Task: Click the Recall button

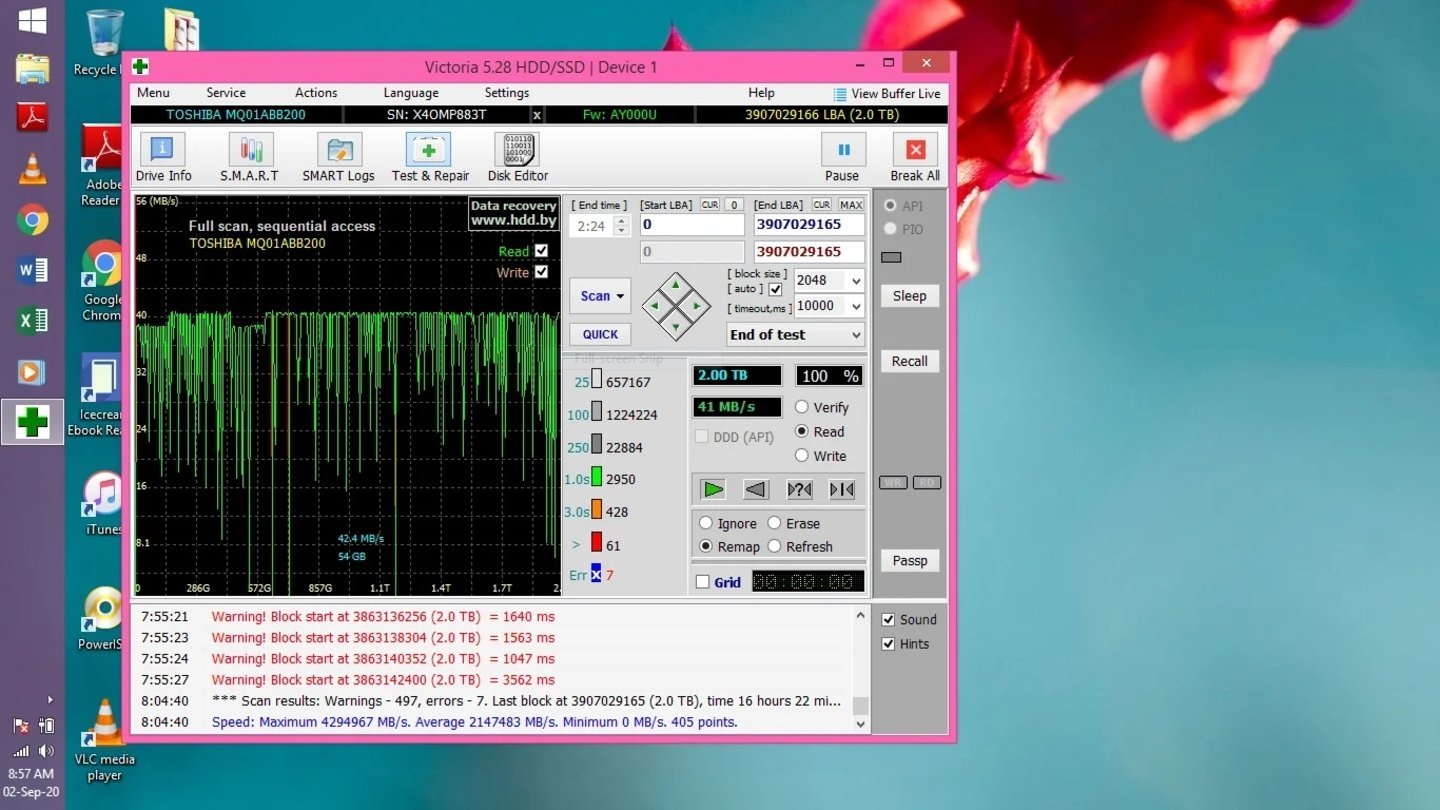Action: (909, 361)
